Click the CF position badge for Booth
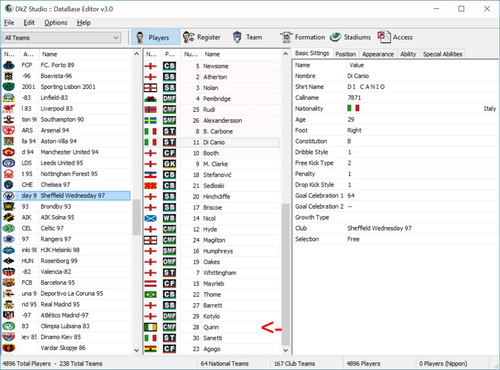This screenshot has height=370, width=500. pos(169,153)
